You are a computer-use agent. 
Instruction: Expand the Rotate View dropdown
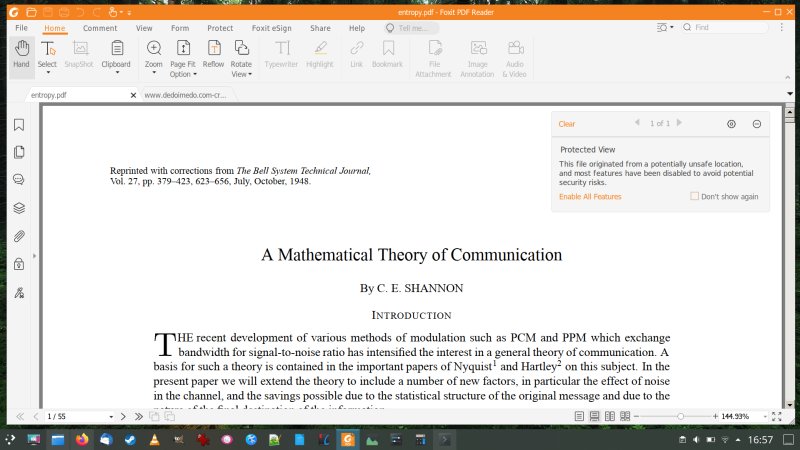[x=241, y=74]
